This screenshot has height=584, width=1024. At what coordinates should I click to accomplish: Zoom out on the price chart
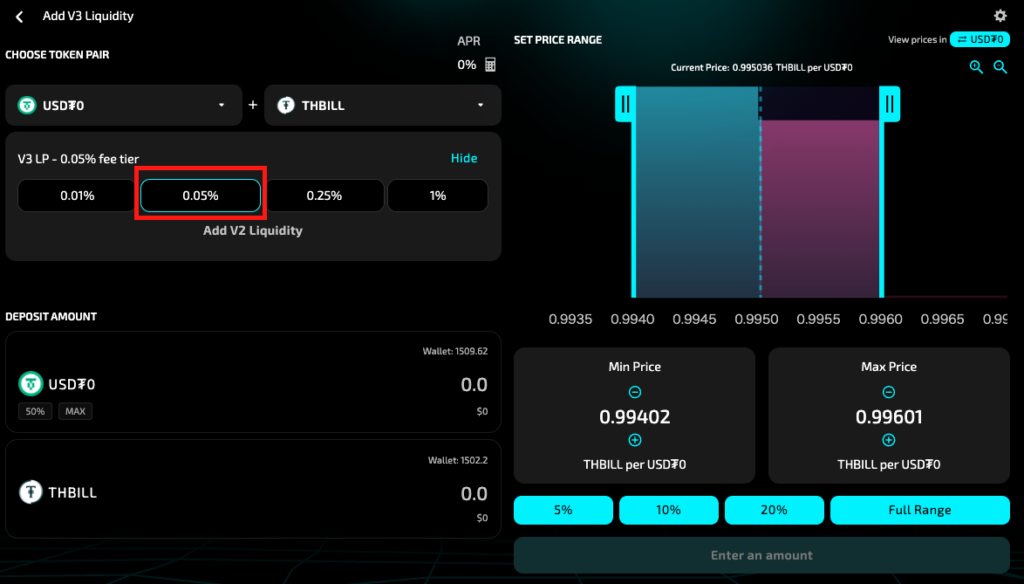click(1000, 67)
